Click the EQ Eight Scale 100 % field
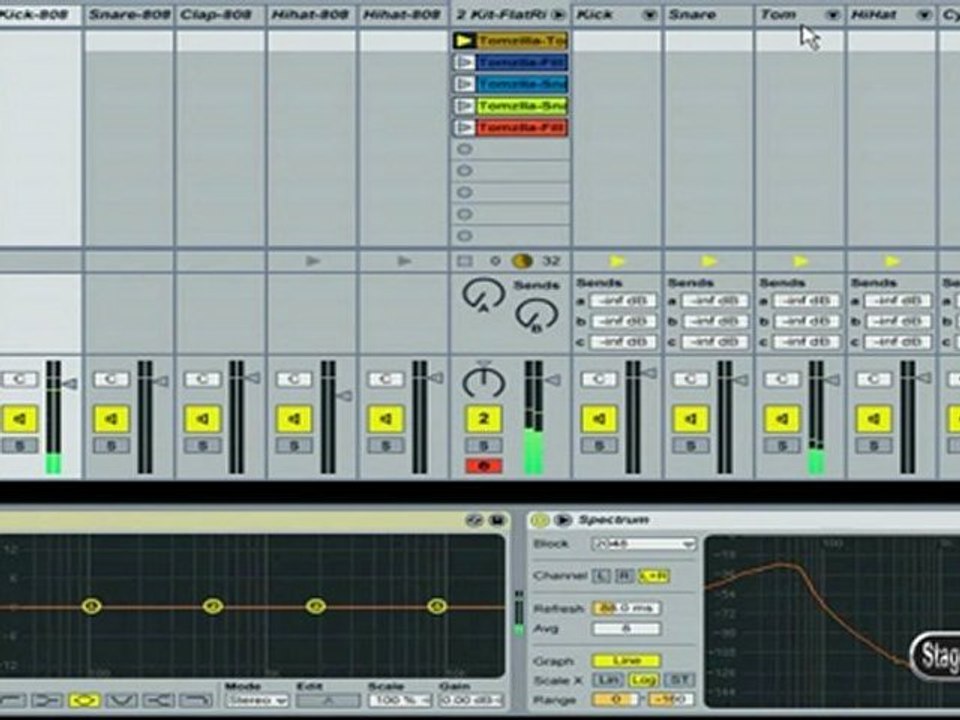This screenshot has height=720, width=960. pyautogui.click(x=400, y=700)
